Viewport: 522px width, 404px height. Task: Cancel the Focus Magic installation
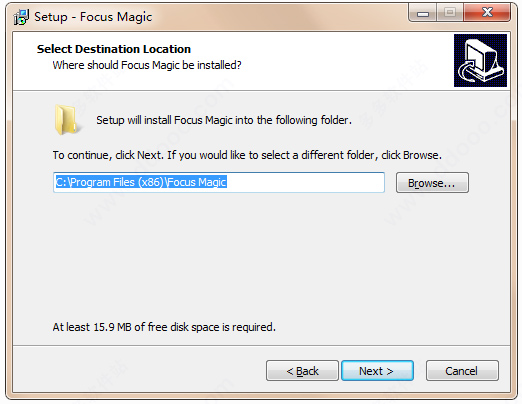click(x=462, y=371)
